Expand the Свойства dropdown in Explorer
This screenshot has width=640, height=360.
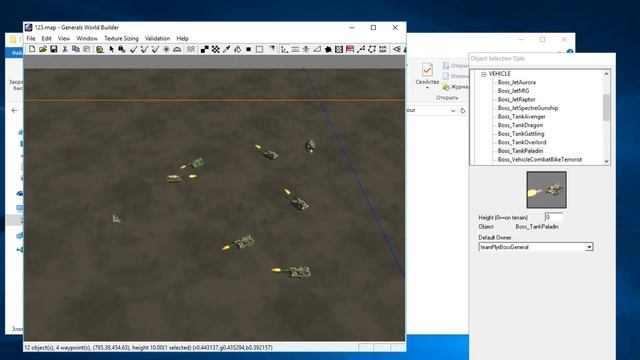click(x=427, y=87)
